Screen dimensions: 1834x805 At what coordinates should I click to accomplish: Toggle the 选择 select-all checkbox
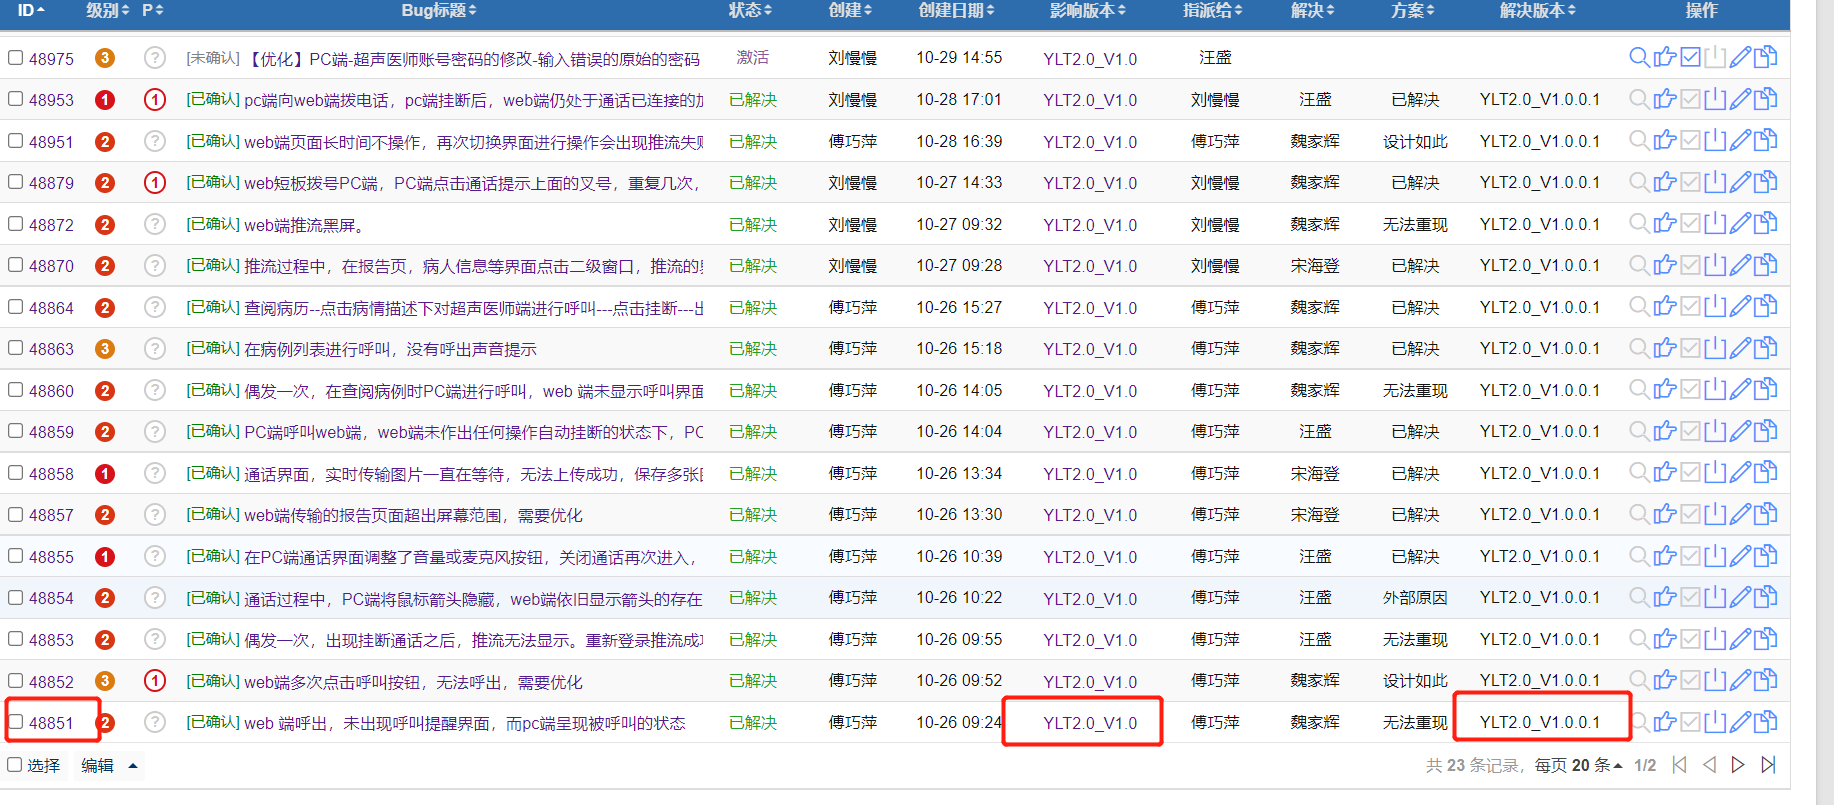[15, 765]
